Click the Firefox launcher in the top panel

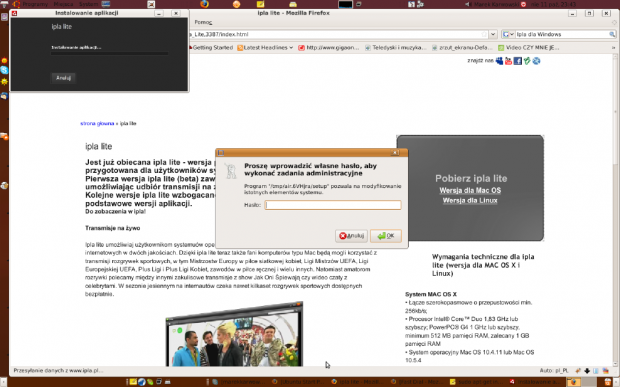point(204,4)
